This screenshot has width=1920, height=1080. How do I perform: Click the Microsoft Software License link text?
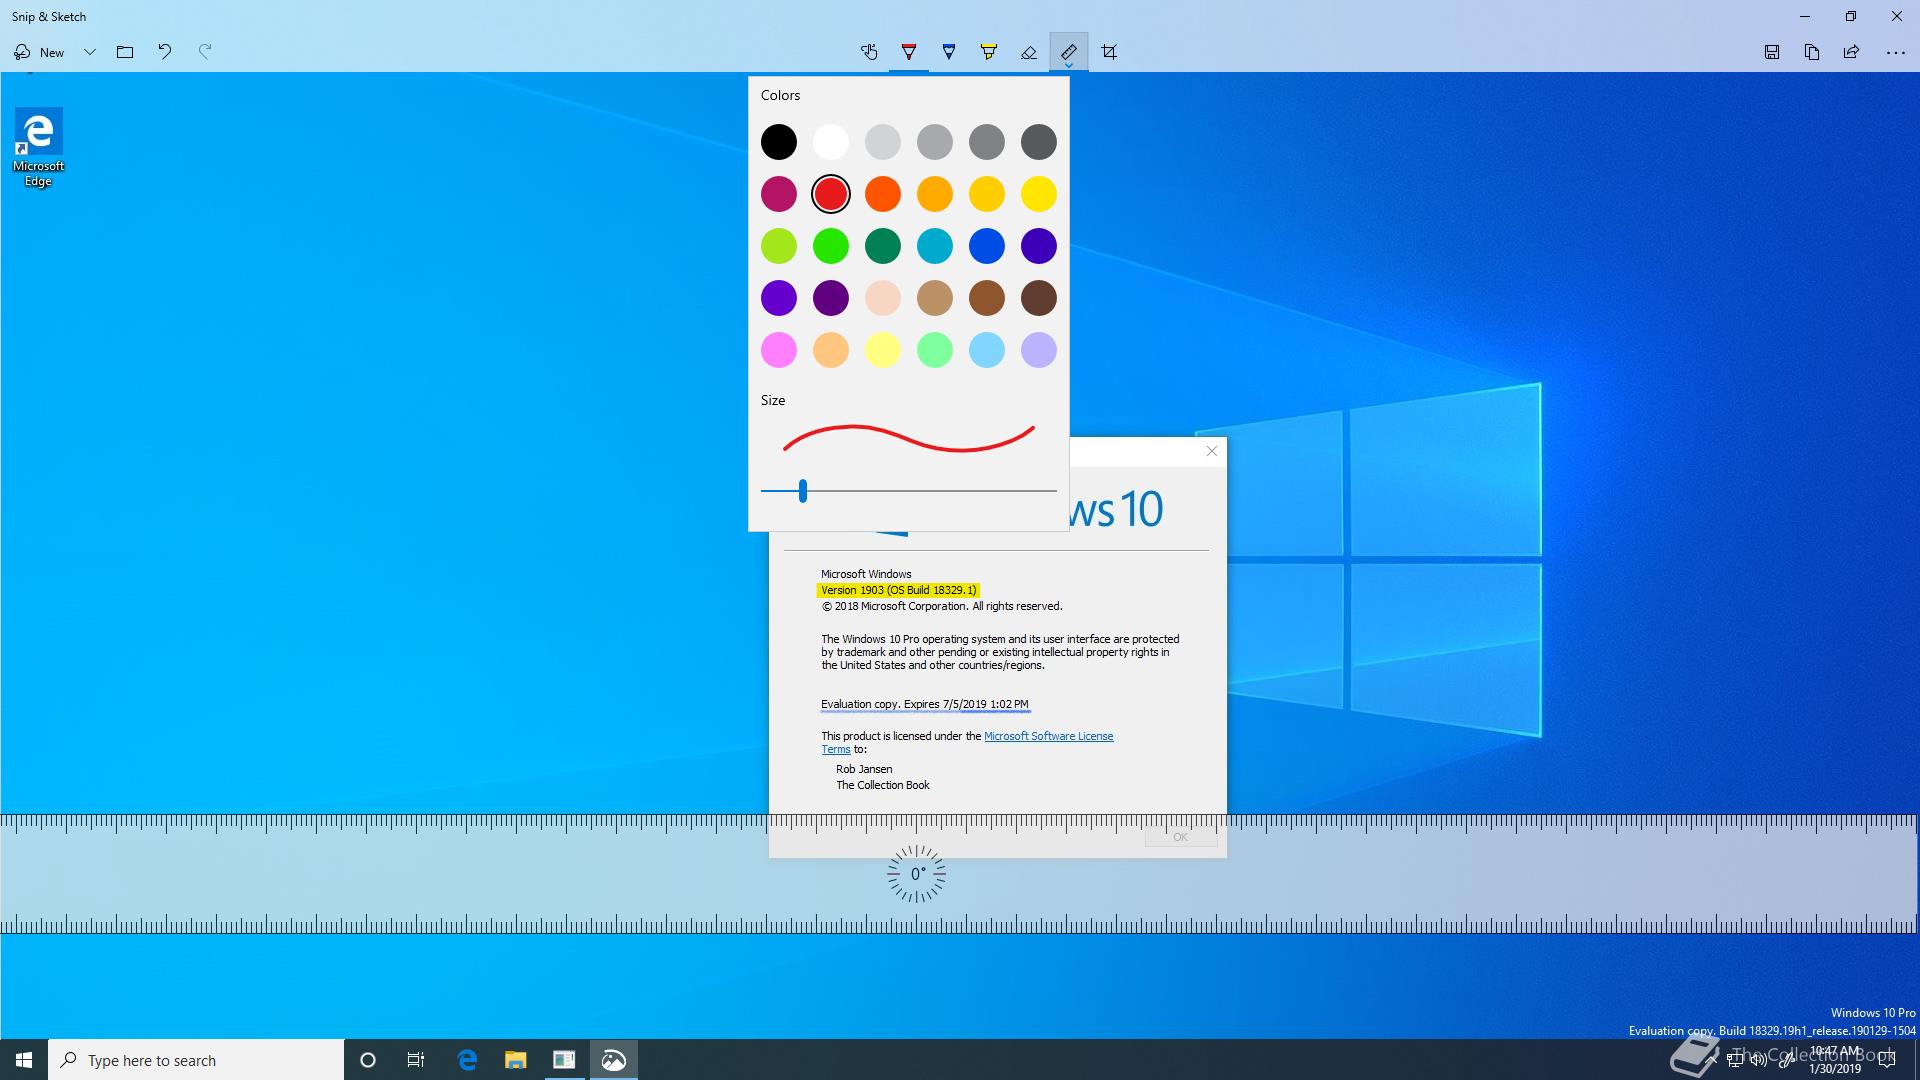click(1048, 736)
